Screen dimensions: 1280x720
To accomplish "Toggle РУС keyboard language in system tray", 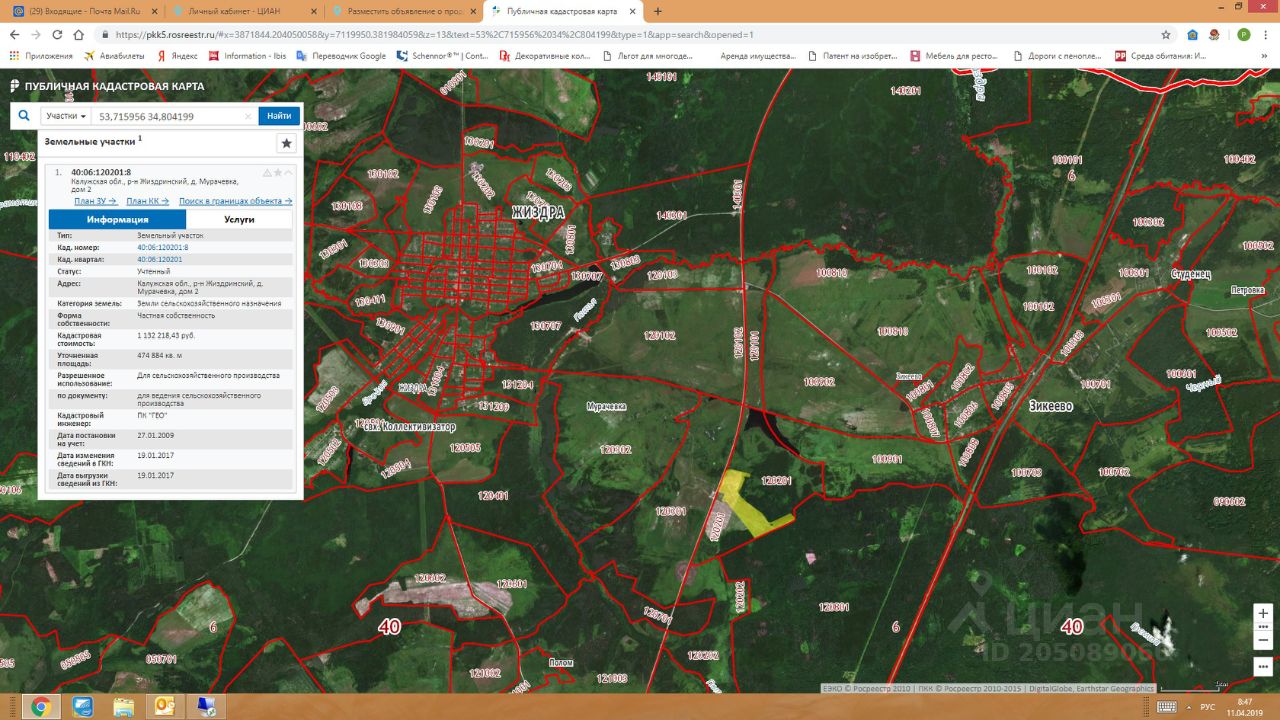I will click(1207, 707).
